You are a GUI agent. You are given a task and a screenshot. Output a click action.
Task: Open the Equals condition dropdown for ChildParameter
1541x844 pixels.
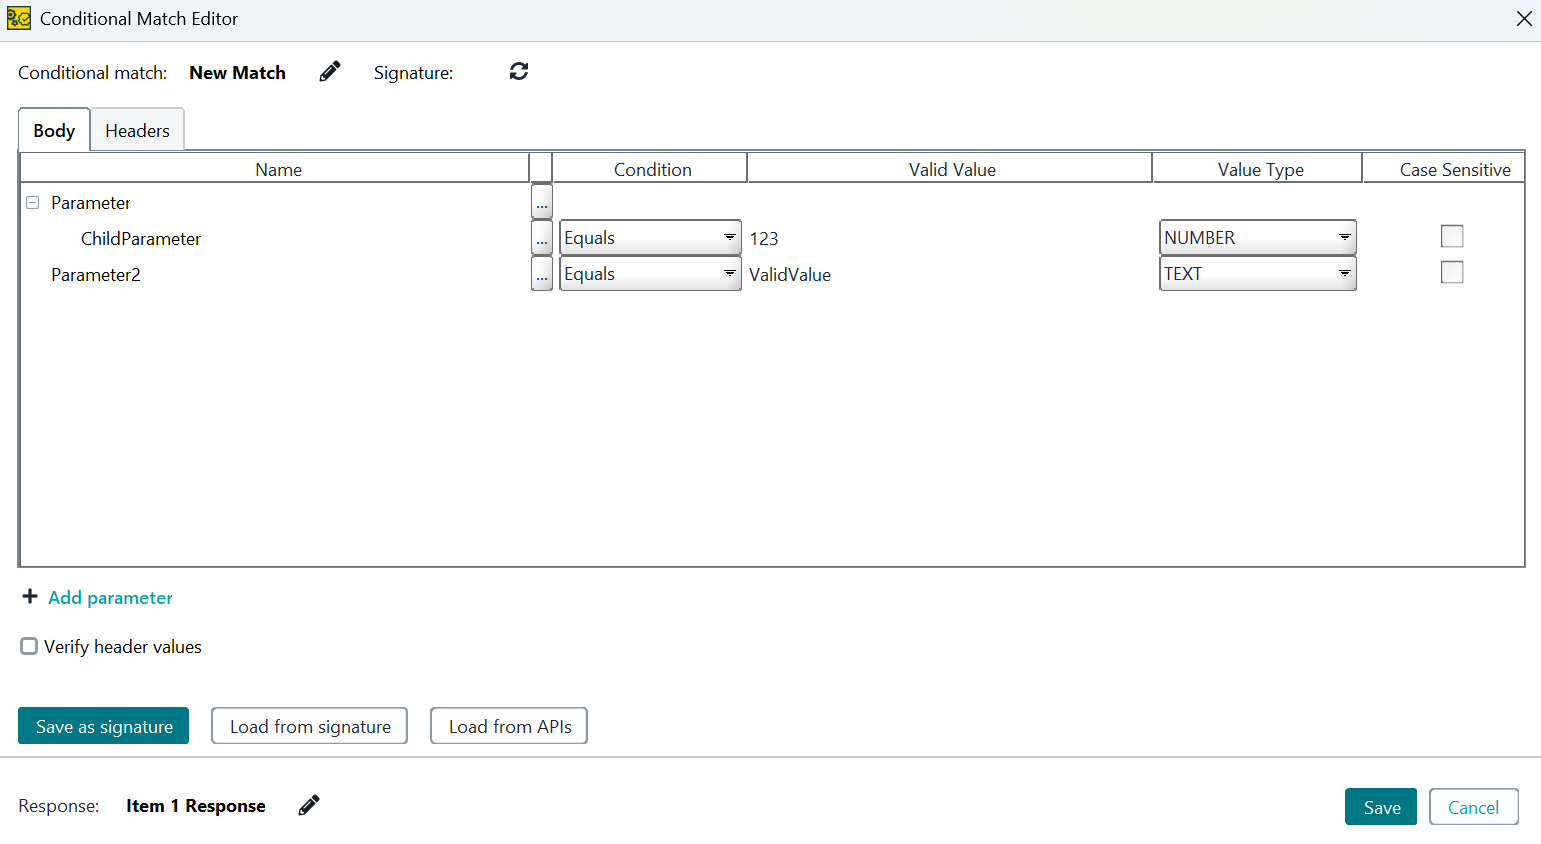pyautogui.click(x=729, y=237)
